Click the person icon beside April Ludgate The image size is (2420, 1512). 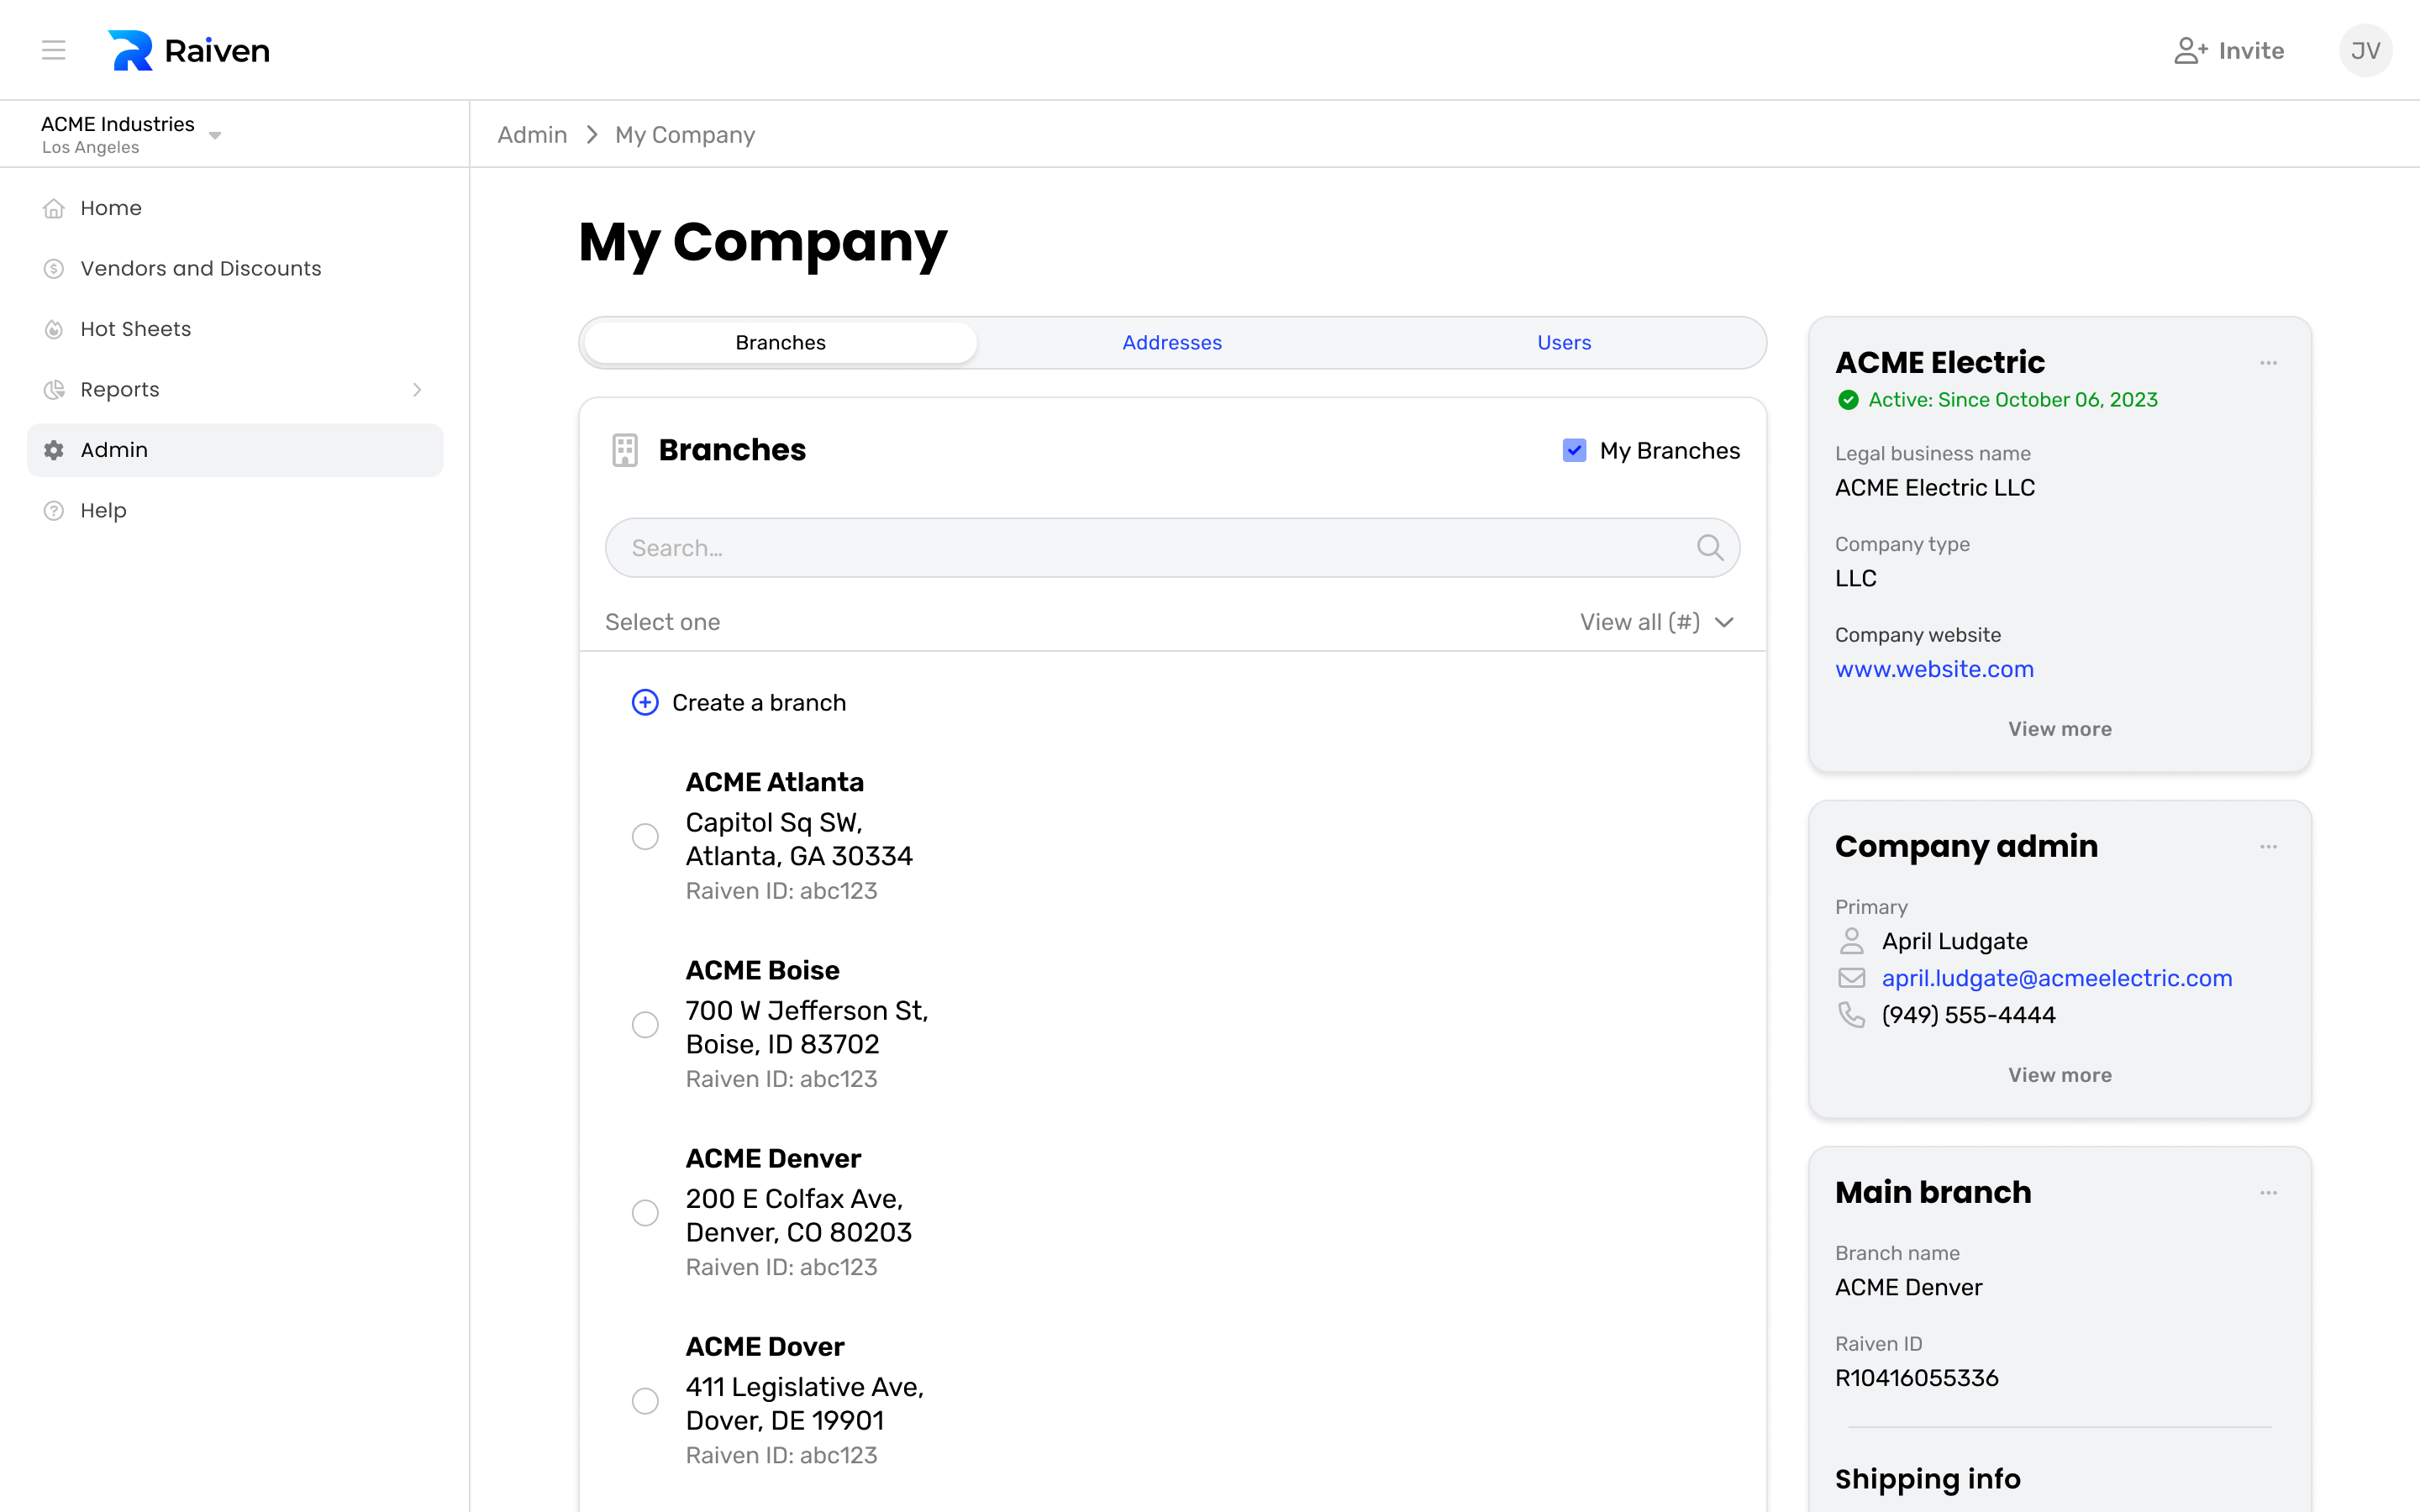click(1851, 941)
